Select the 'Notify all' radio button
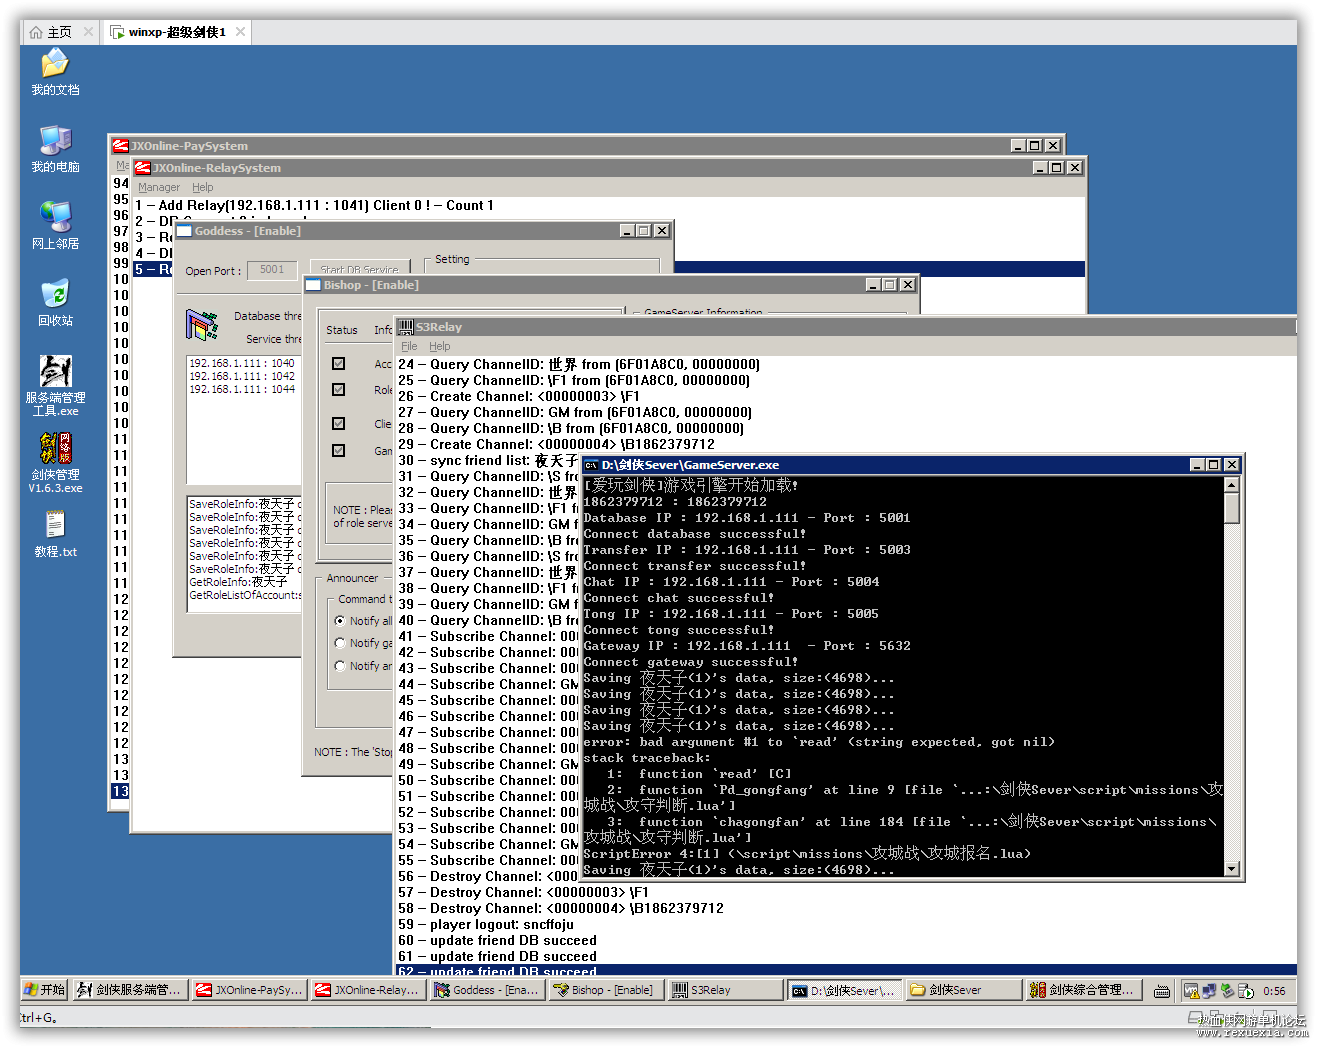 click(x=340, y=621)
